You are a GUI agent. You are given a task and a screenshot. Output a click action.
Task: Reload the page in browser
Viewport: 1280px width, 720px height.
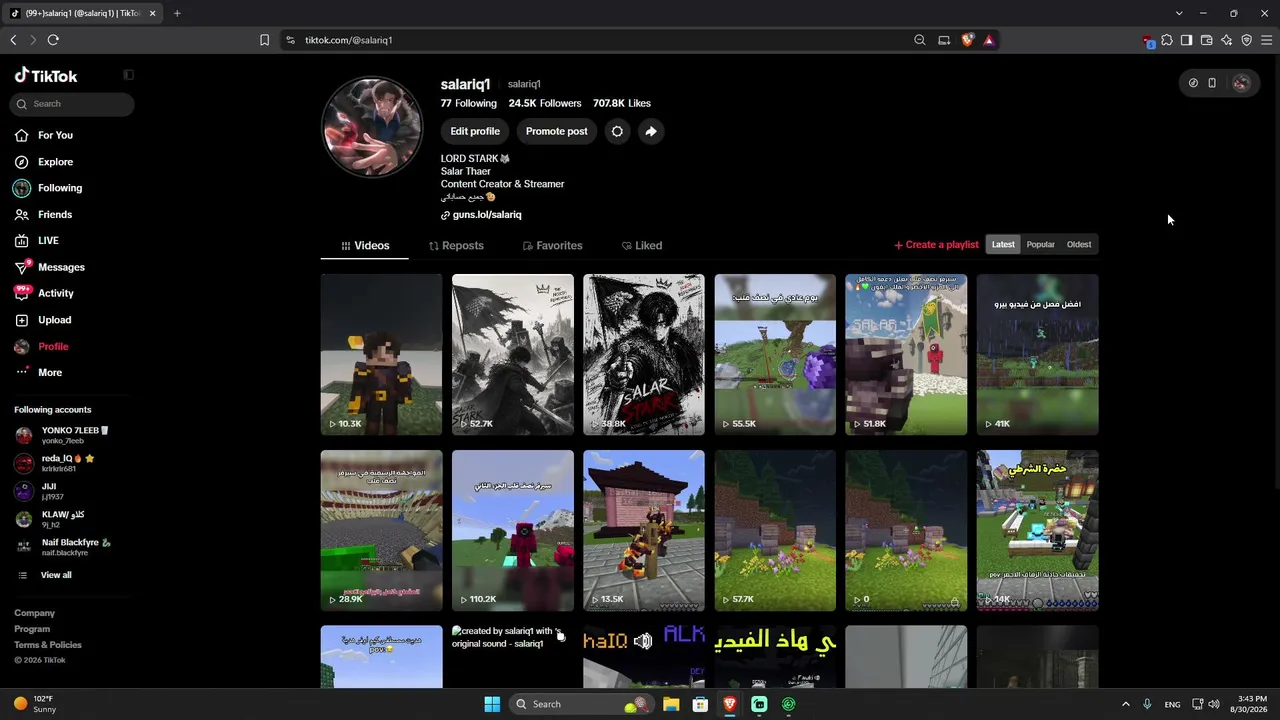tap(53, 40)
